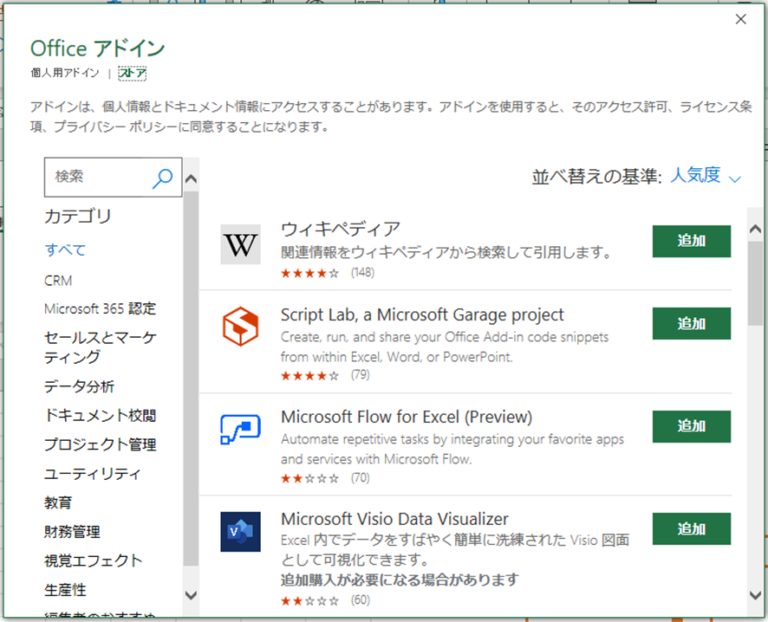Viewport: 768px width, 622px height.
Task: Open the Script Lab title link
Action: 422,314
